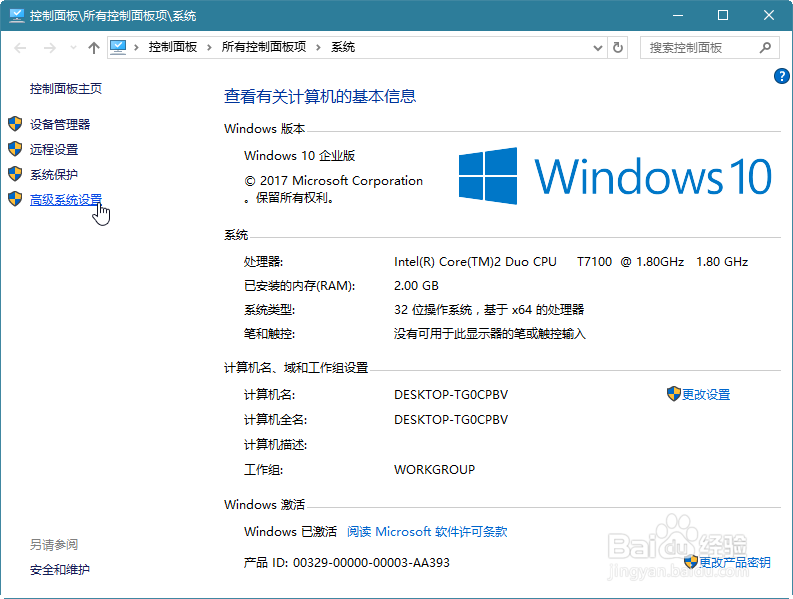Expand chevron after 所有控制面板项 breadcrumb
The image size is (793, 599).
[x=318, y=48]
